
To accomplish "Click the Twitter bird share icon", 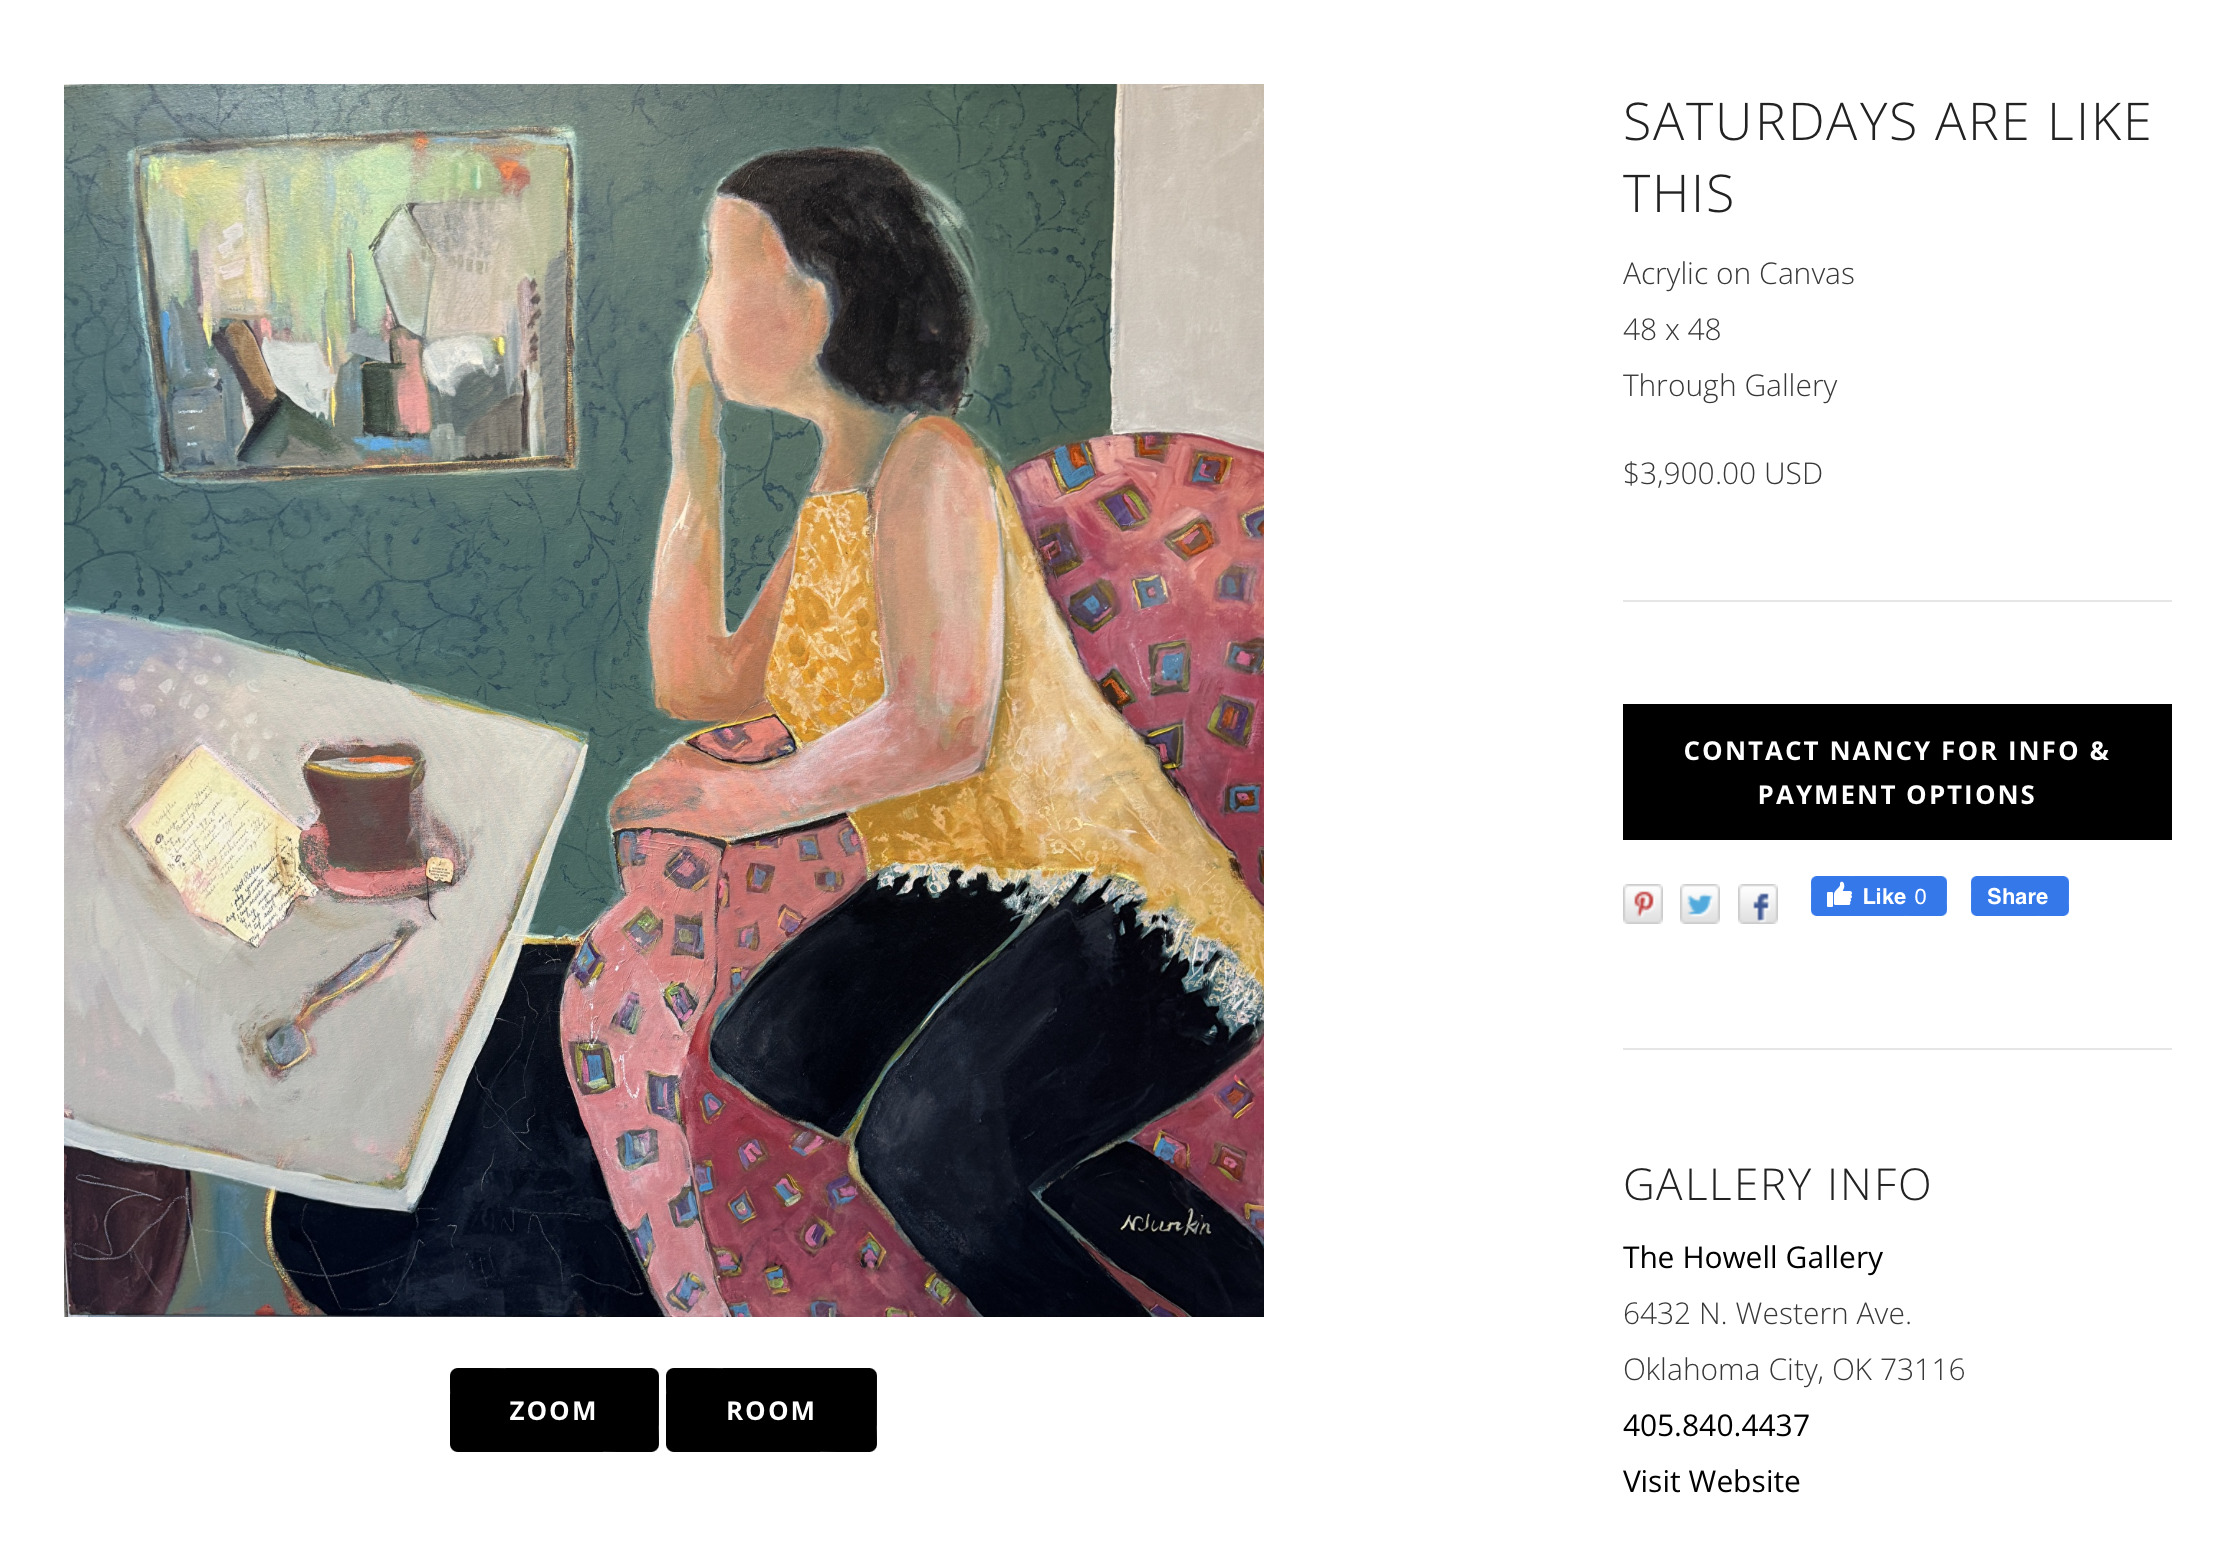I will click(1699, 904).
